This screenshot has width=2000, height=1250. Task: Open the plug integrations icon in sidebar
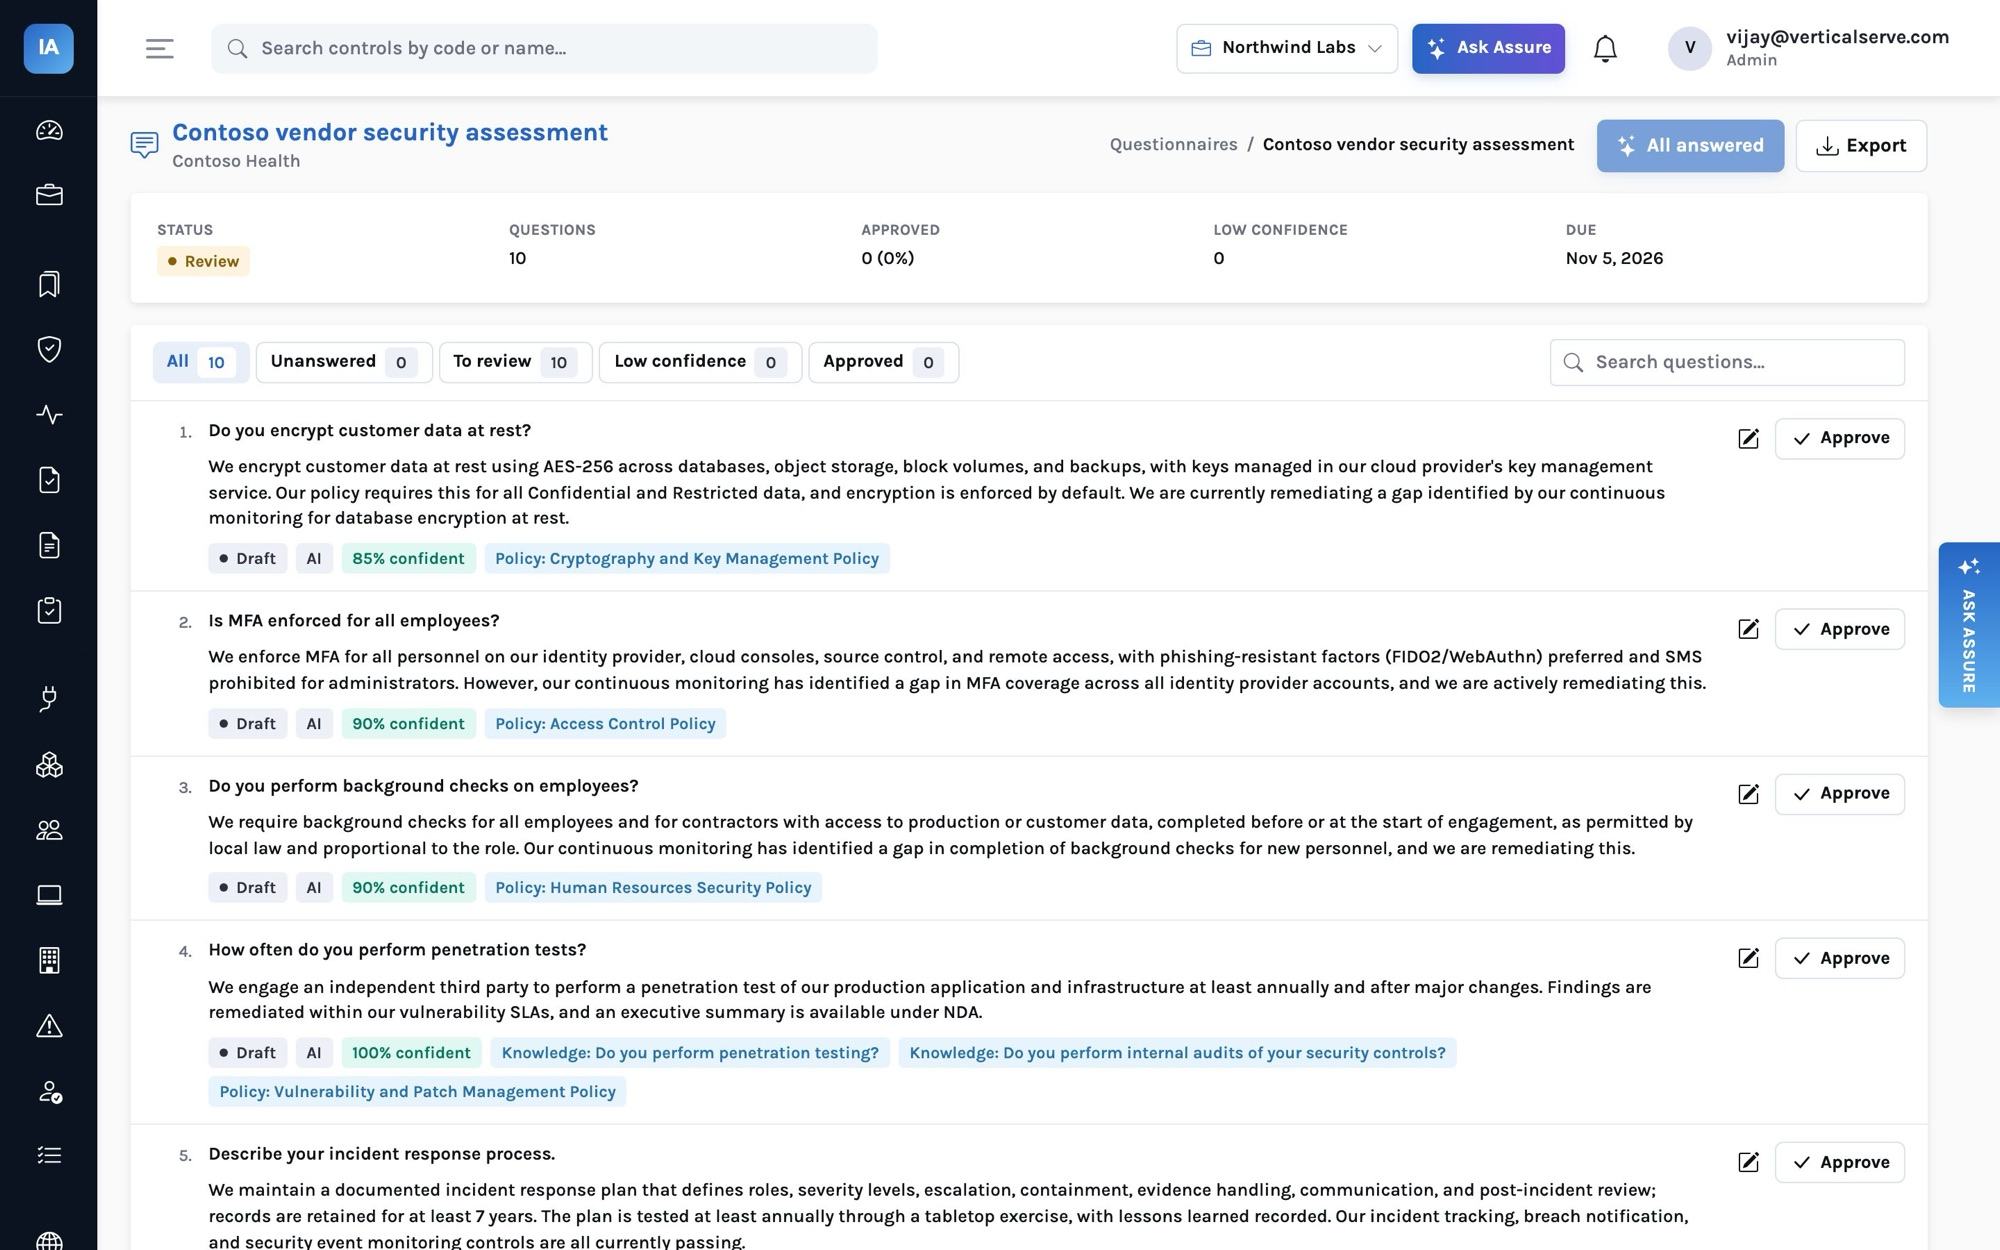49,699
